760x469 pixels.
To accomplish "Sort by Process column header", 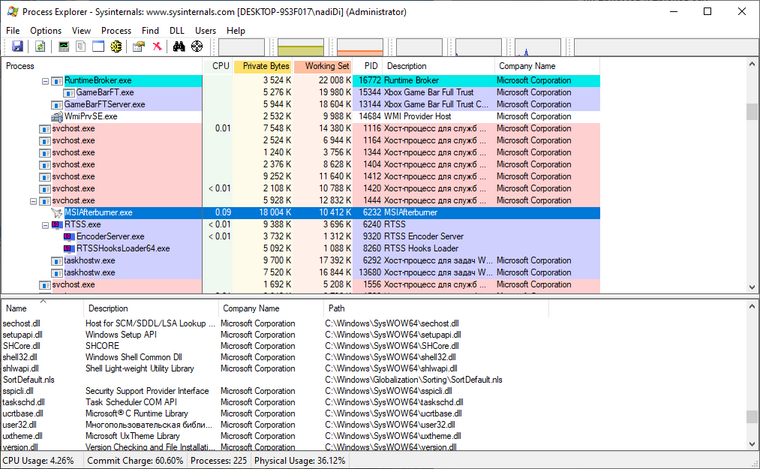I will coord(102,66).
